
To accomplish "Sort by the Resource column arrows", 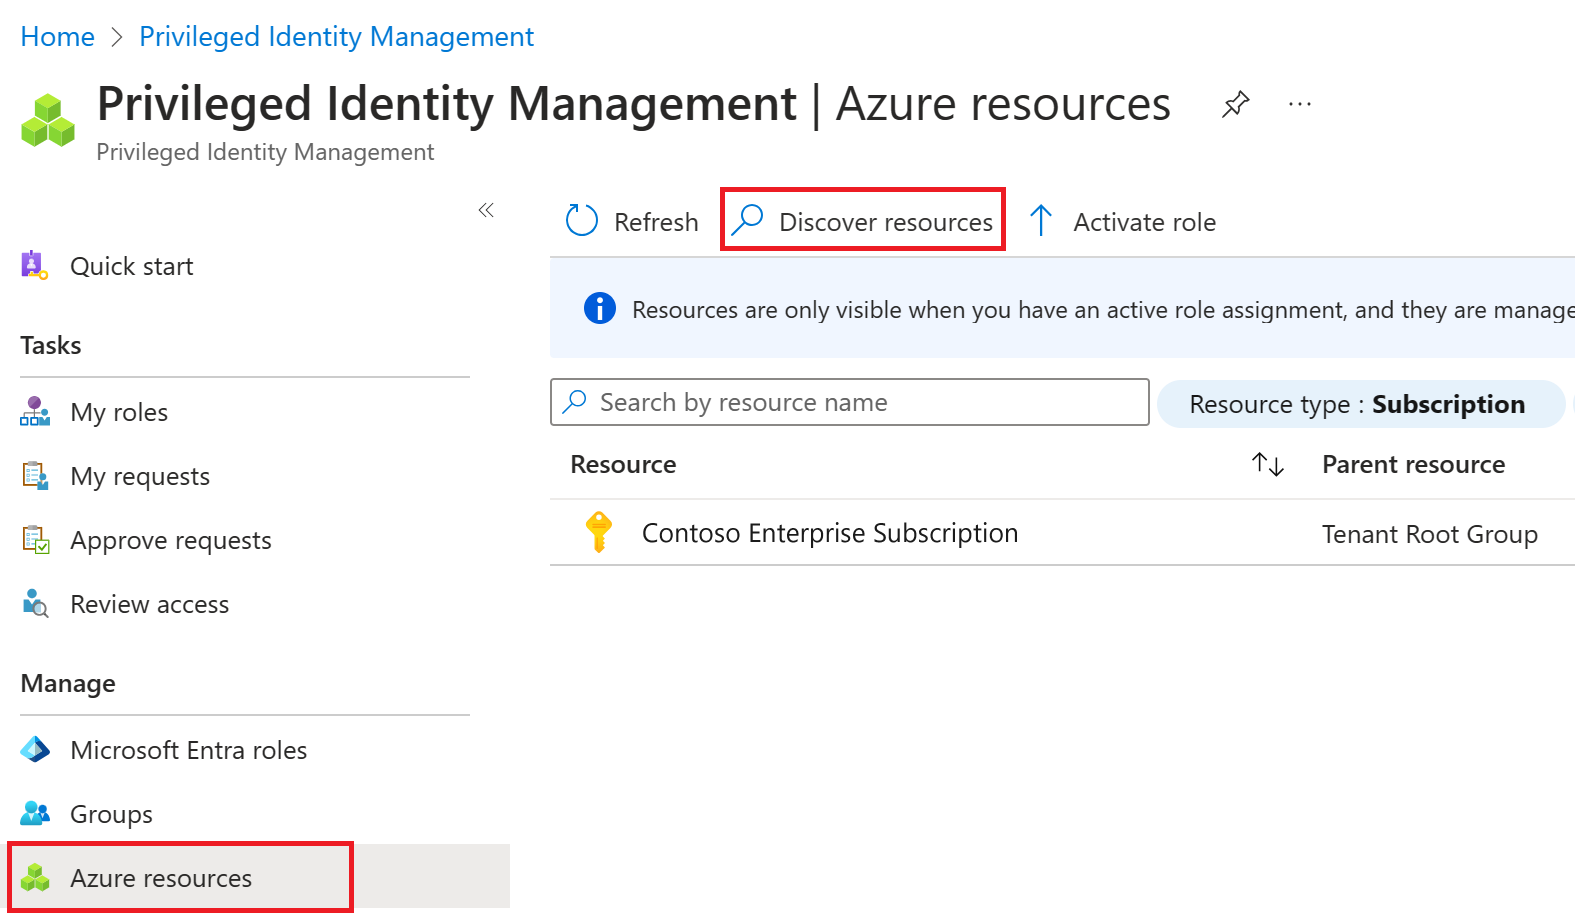I will point(1268,465).
